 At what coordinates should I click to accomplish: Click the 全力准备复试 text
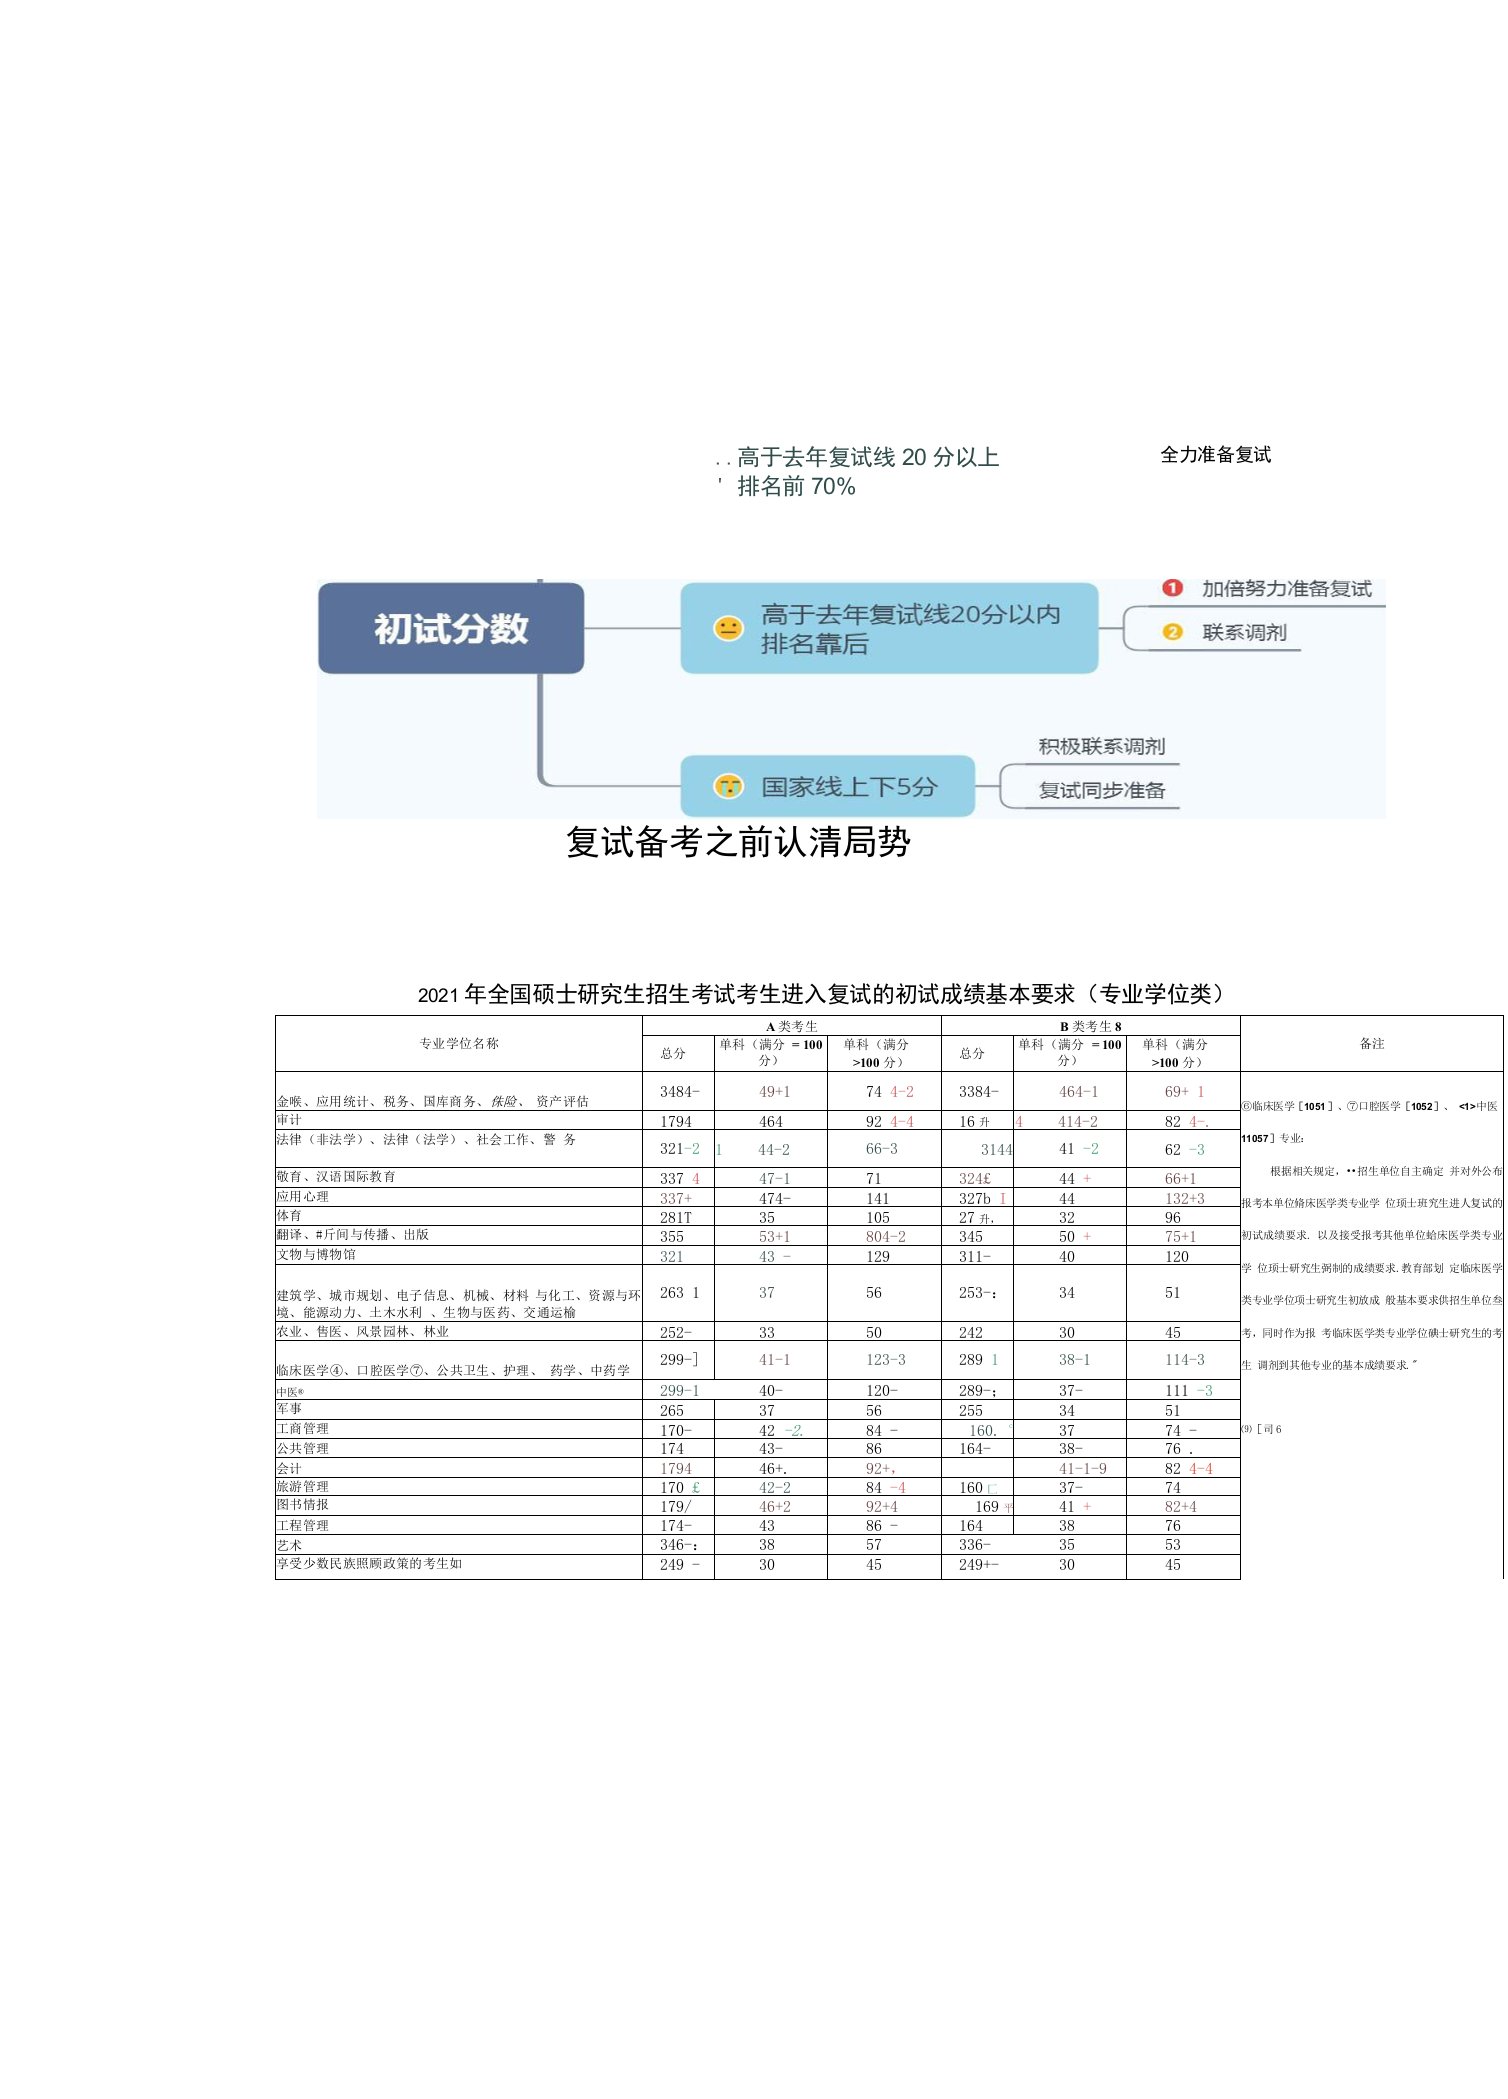coord(1215,455)
